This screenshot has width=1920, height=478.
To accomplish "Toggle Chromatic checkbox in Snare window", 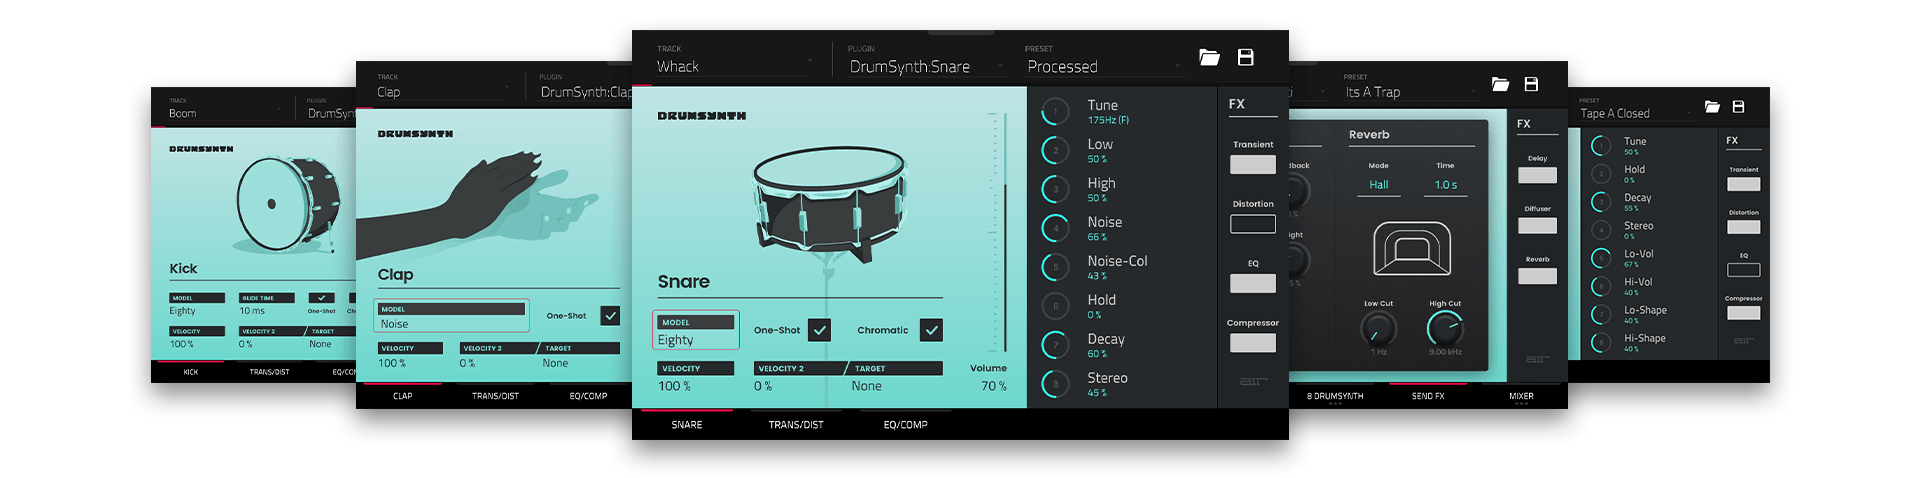I will point(931,330).
